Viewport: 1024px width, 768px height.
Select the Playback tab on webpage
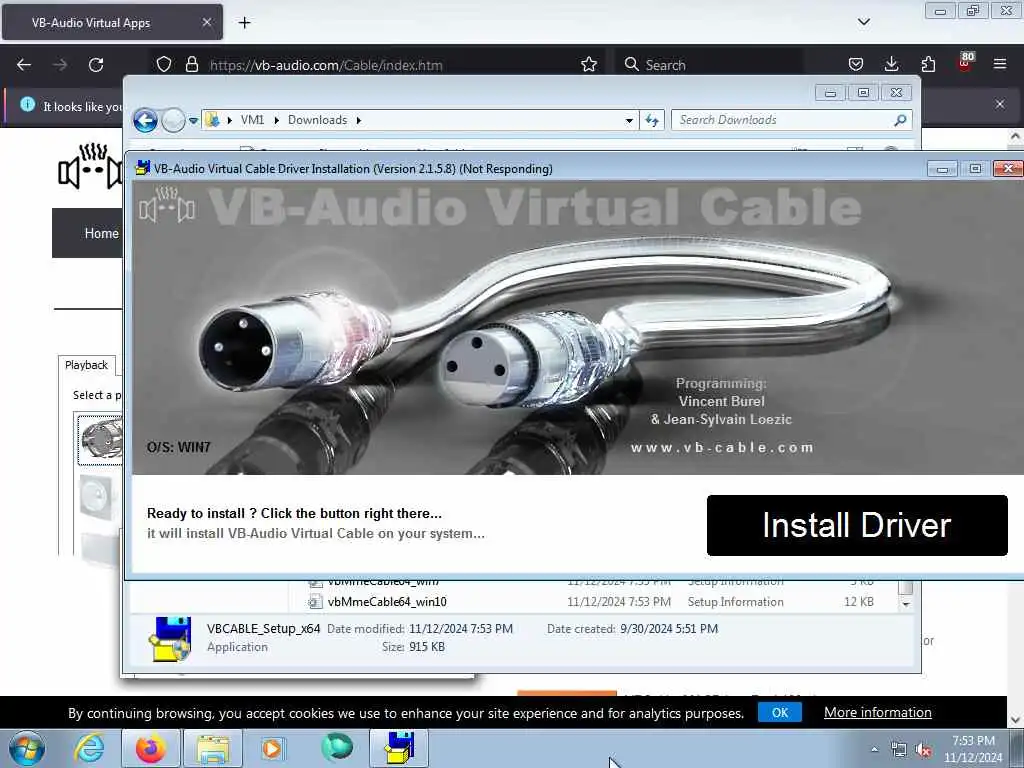coord(86,365)
